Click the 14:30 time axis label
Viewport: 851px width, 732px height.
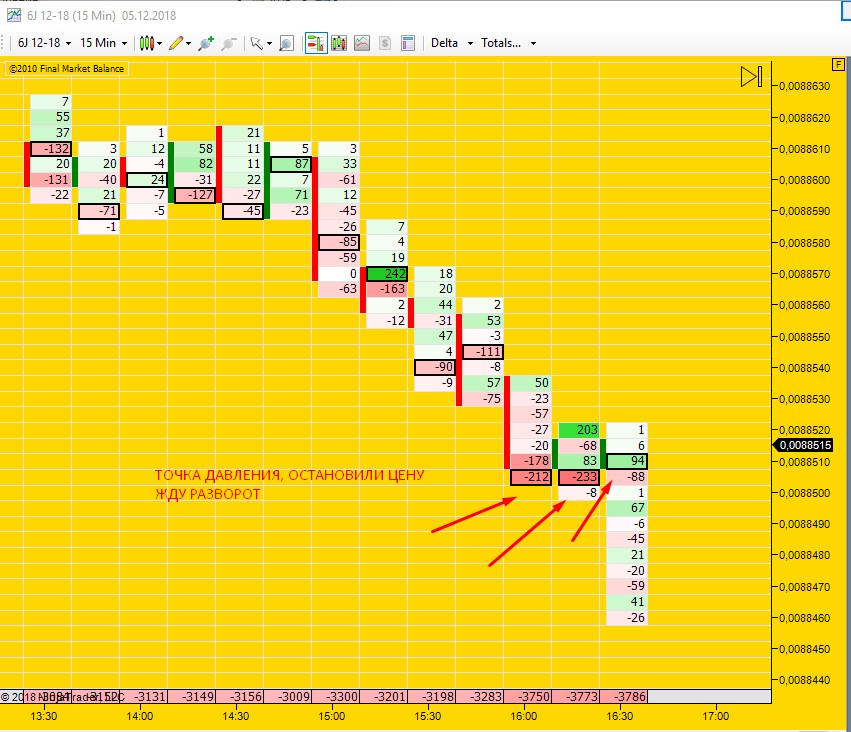[x=236, y=716]
